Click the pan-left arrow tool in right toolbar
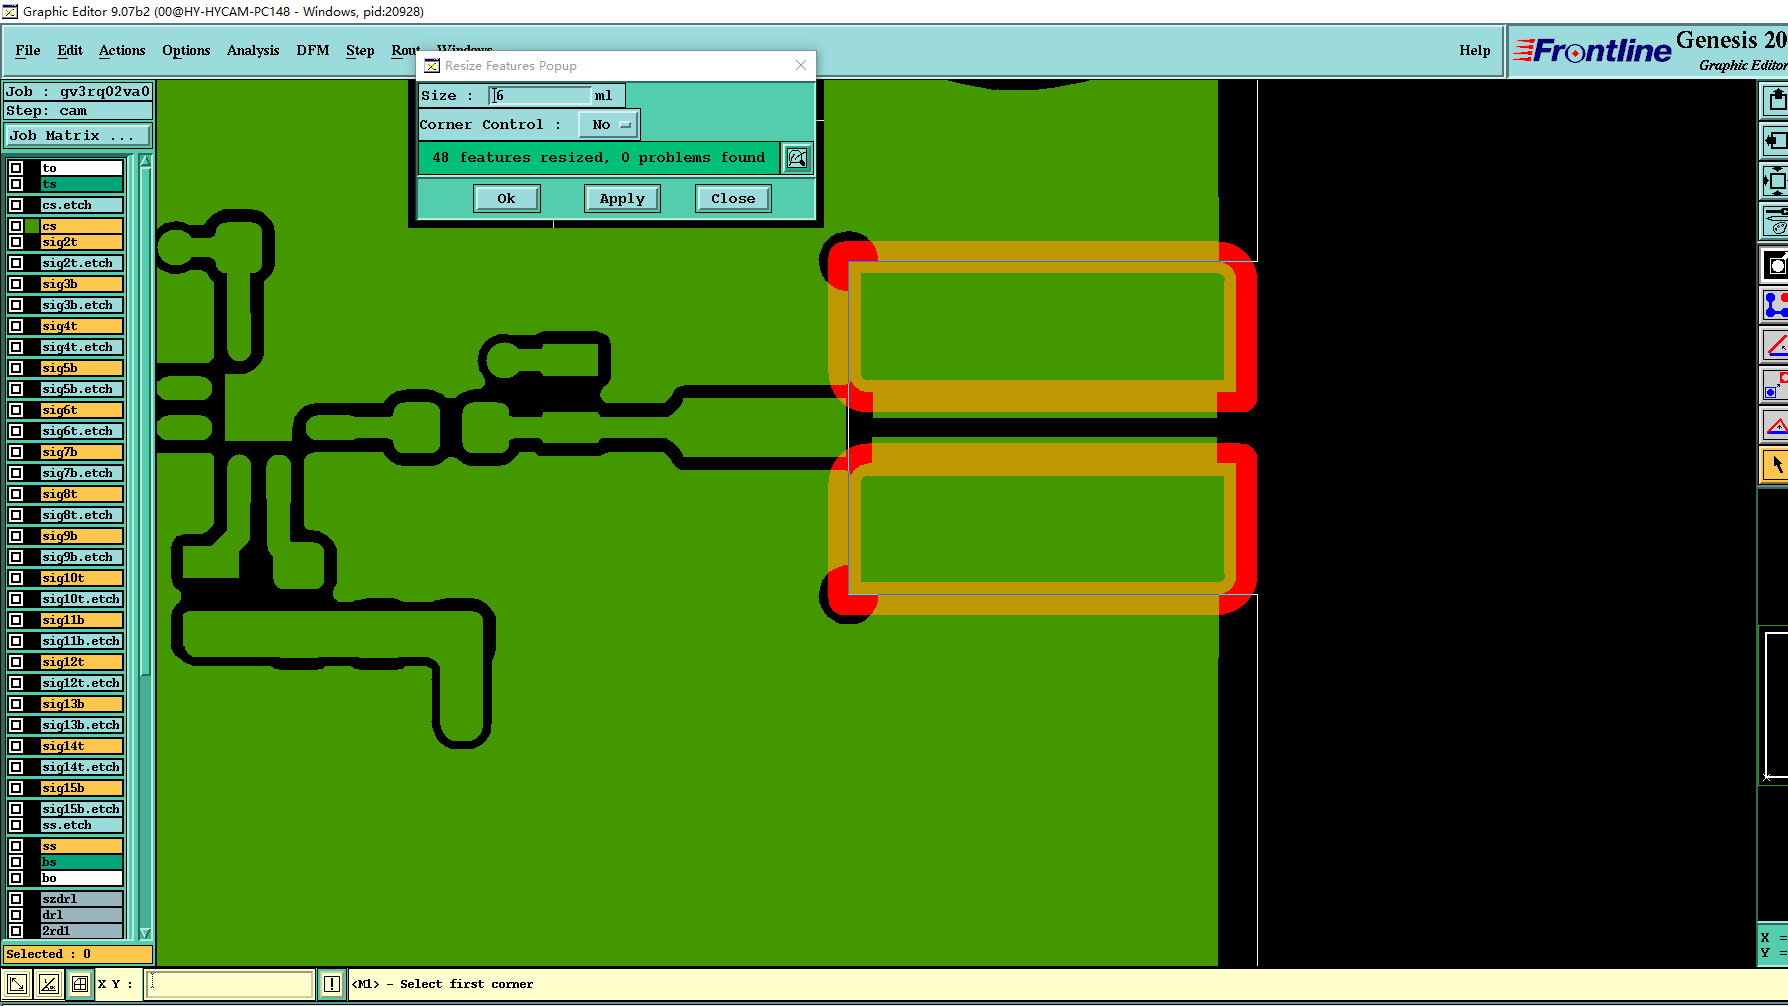 (x=1775, y=140)
